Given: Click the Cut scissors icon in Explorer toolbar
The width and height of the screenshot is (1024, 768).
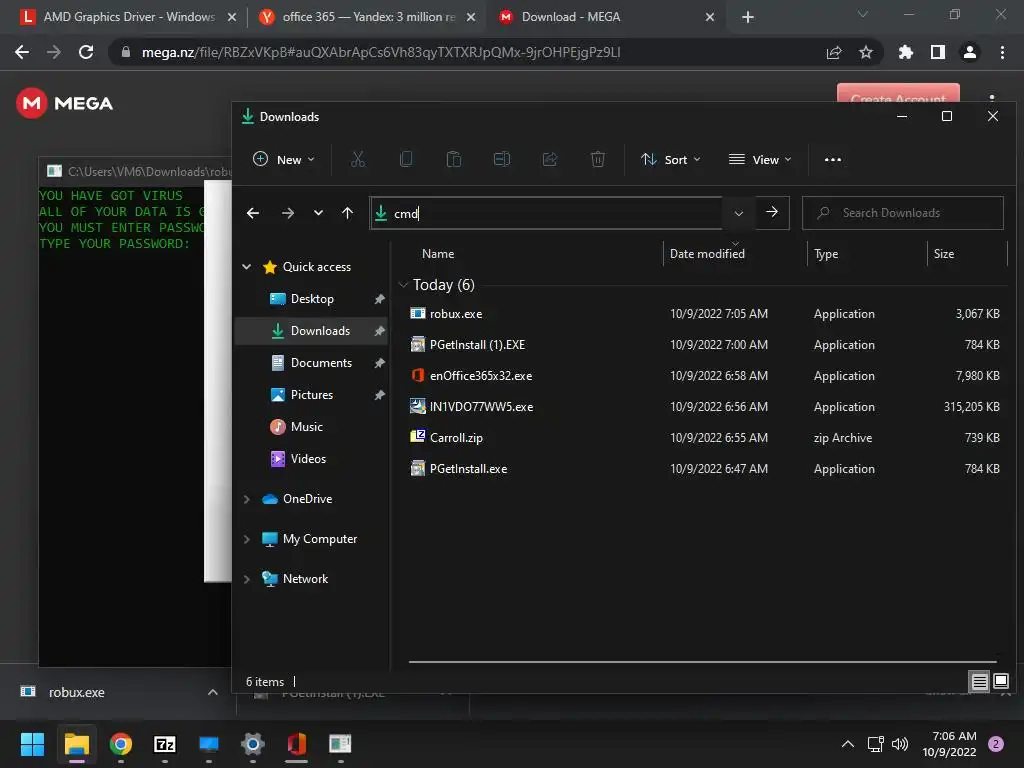Looking at the screenshot, I should click(358, 159).
